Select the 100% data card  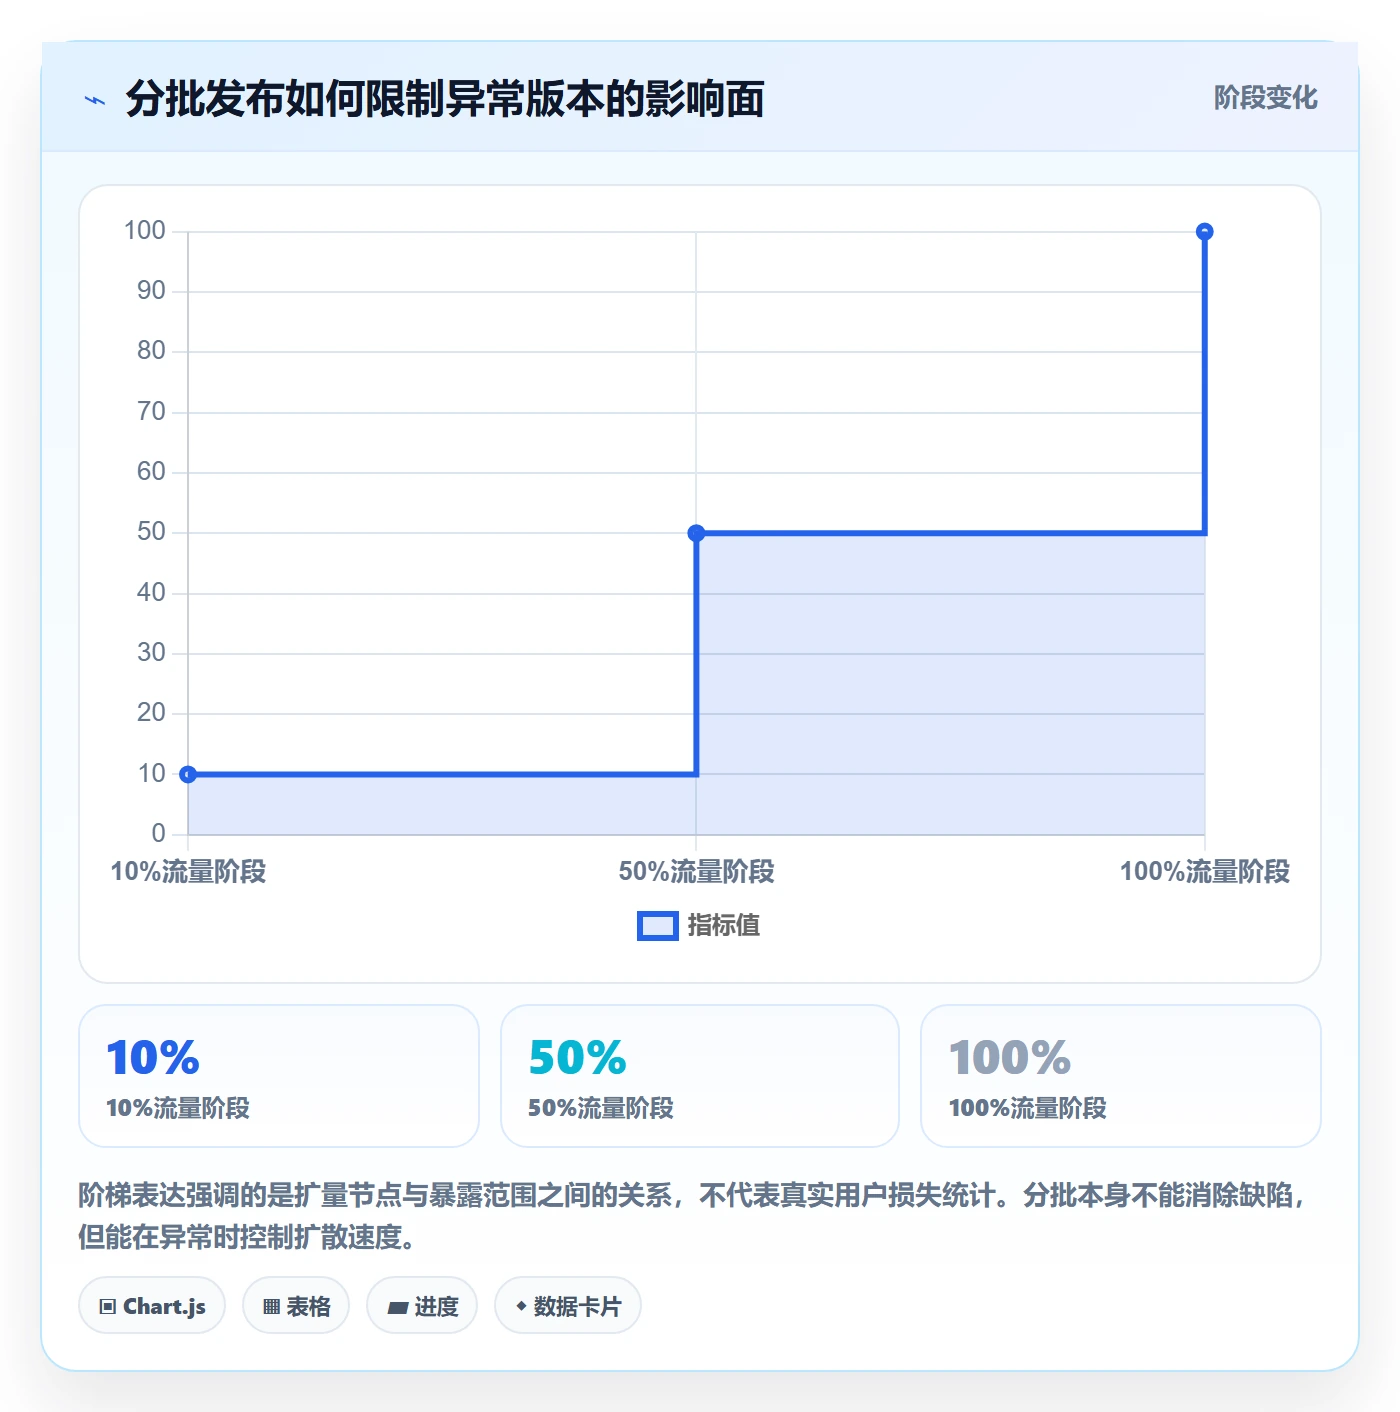click(1121, 1076)
